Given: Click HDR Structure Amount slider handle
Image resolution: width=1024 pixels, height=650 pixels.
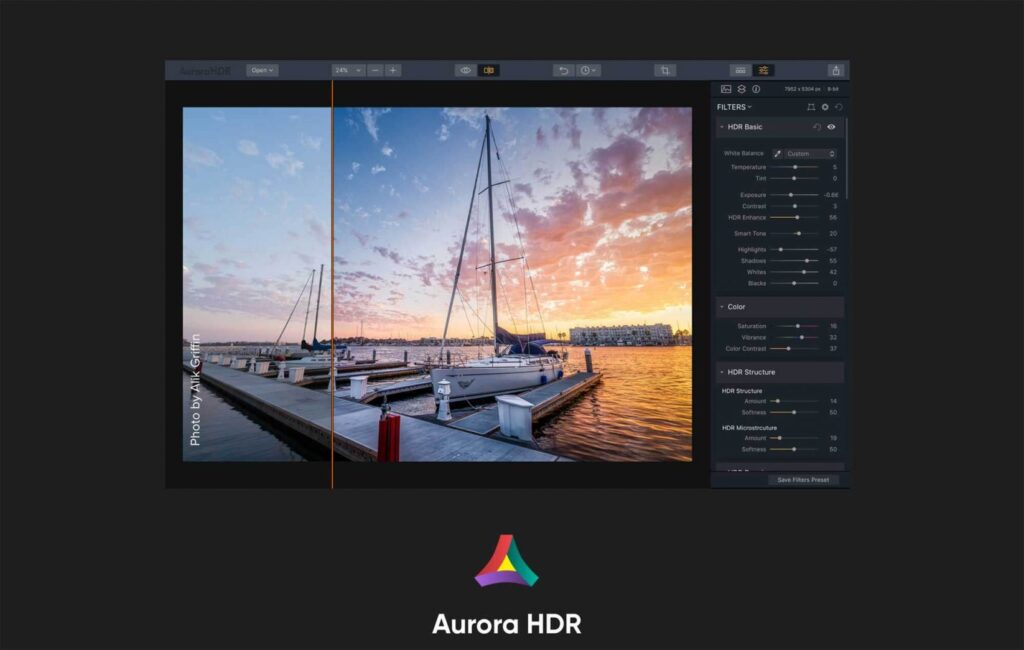Looking at the screenshot, I should point(778,401).
